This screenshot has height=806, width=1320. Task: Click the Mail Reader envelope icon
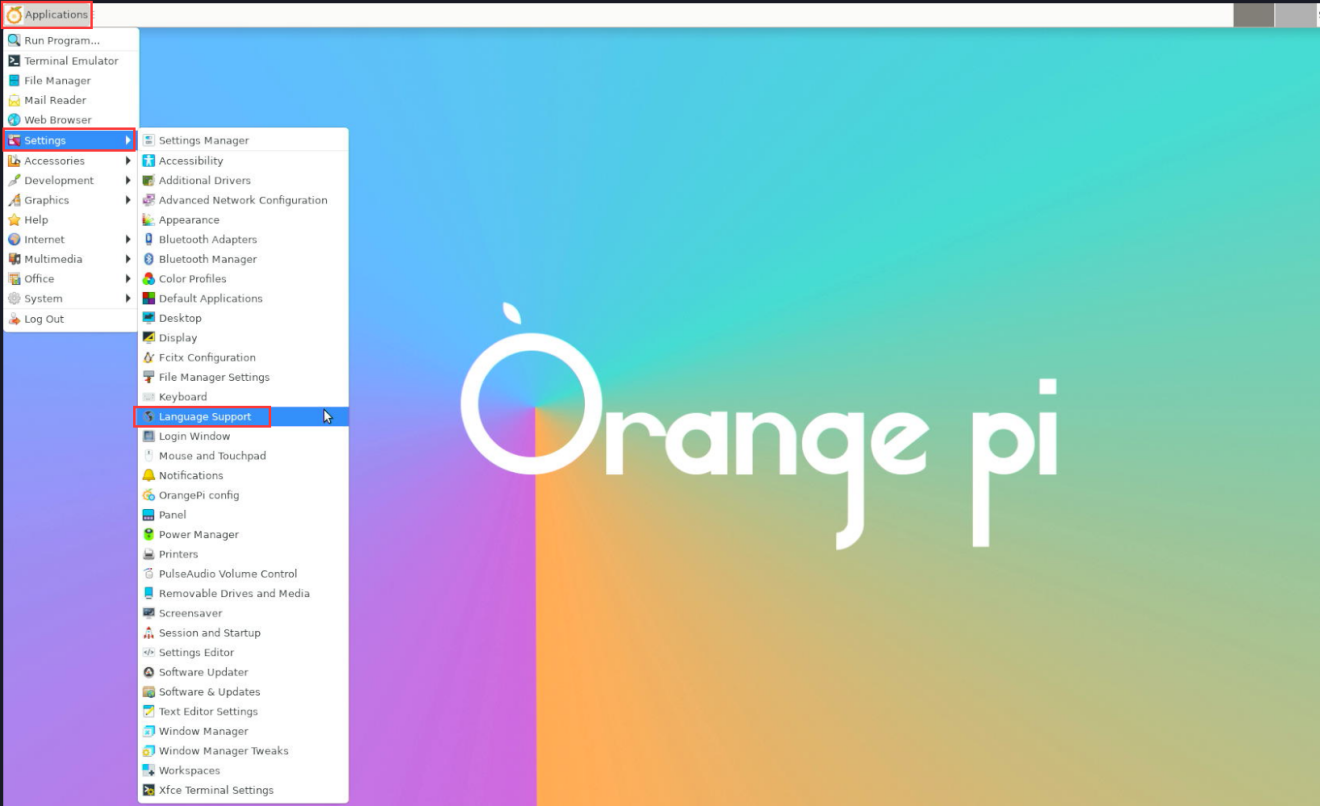pos(14,100)
